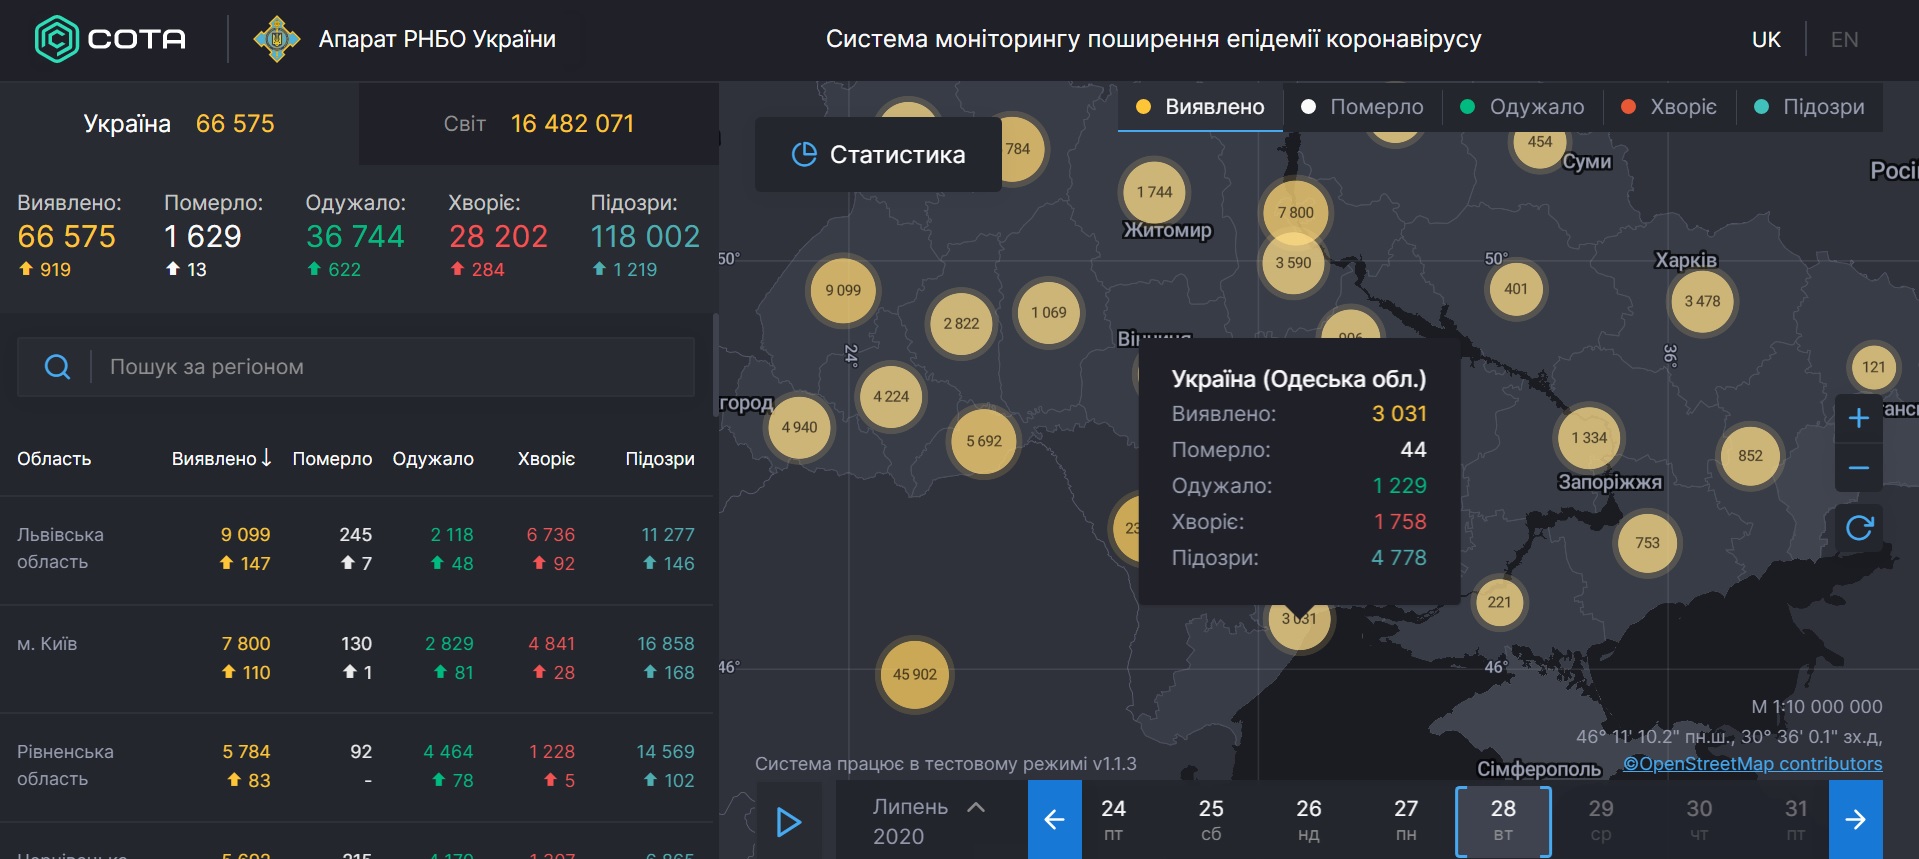Click the 7 800 Kyiv map bubble
Image resolution: width=1919 pixels, height=859 pixels.
tap(1295, 213)
